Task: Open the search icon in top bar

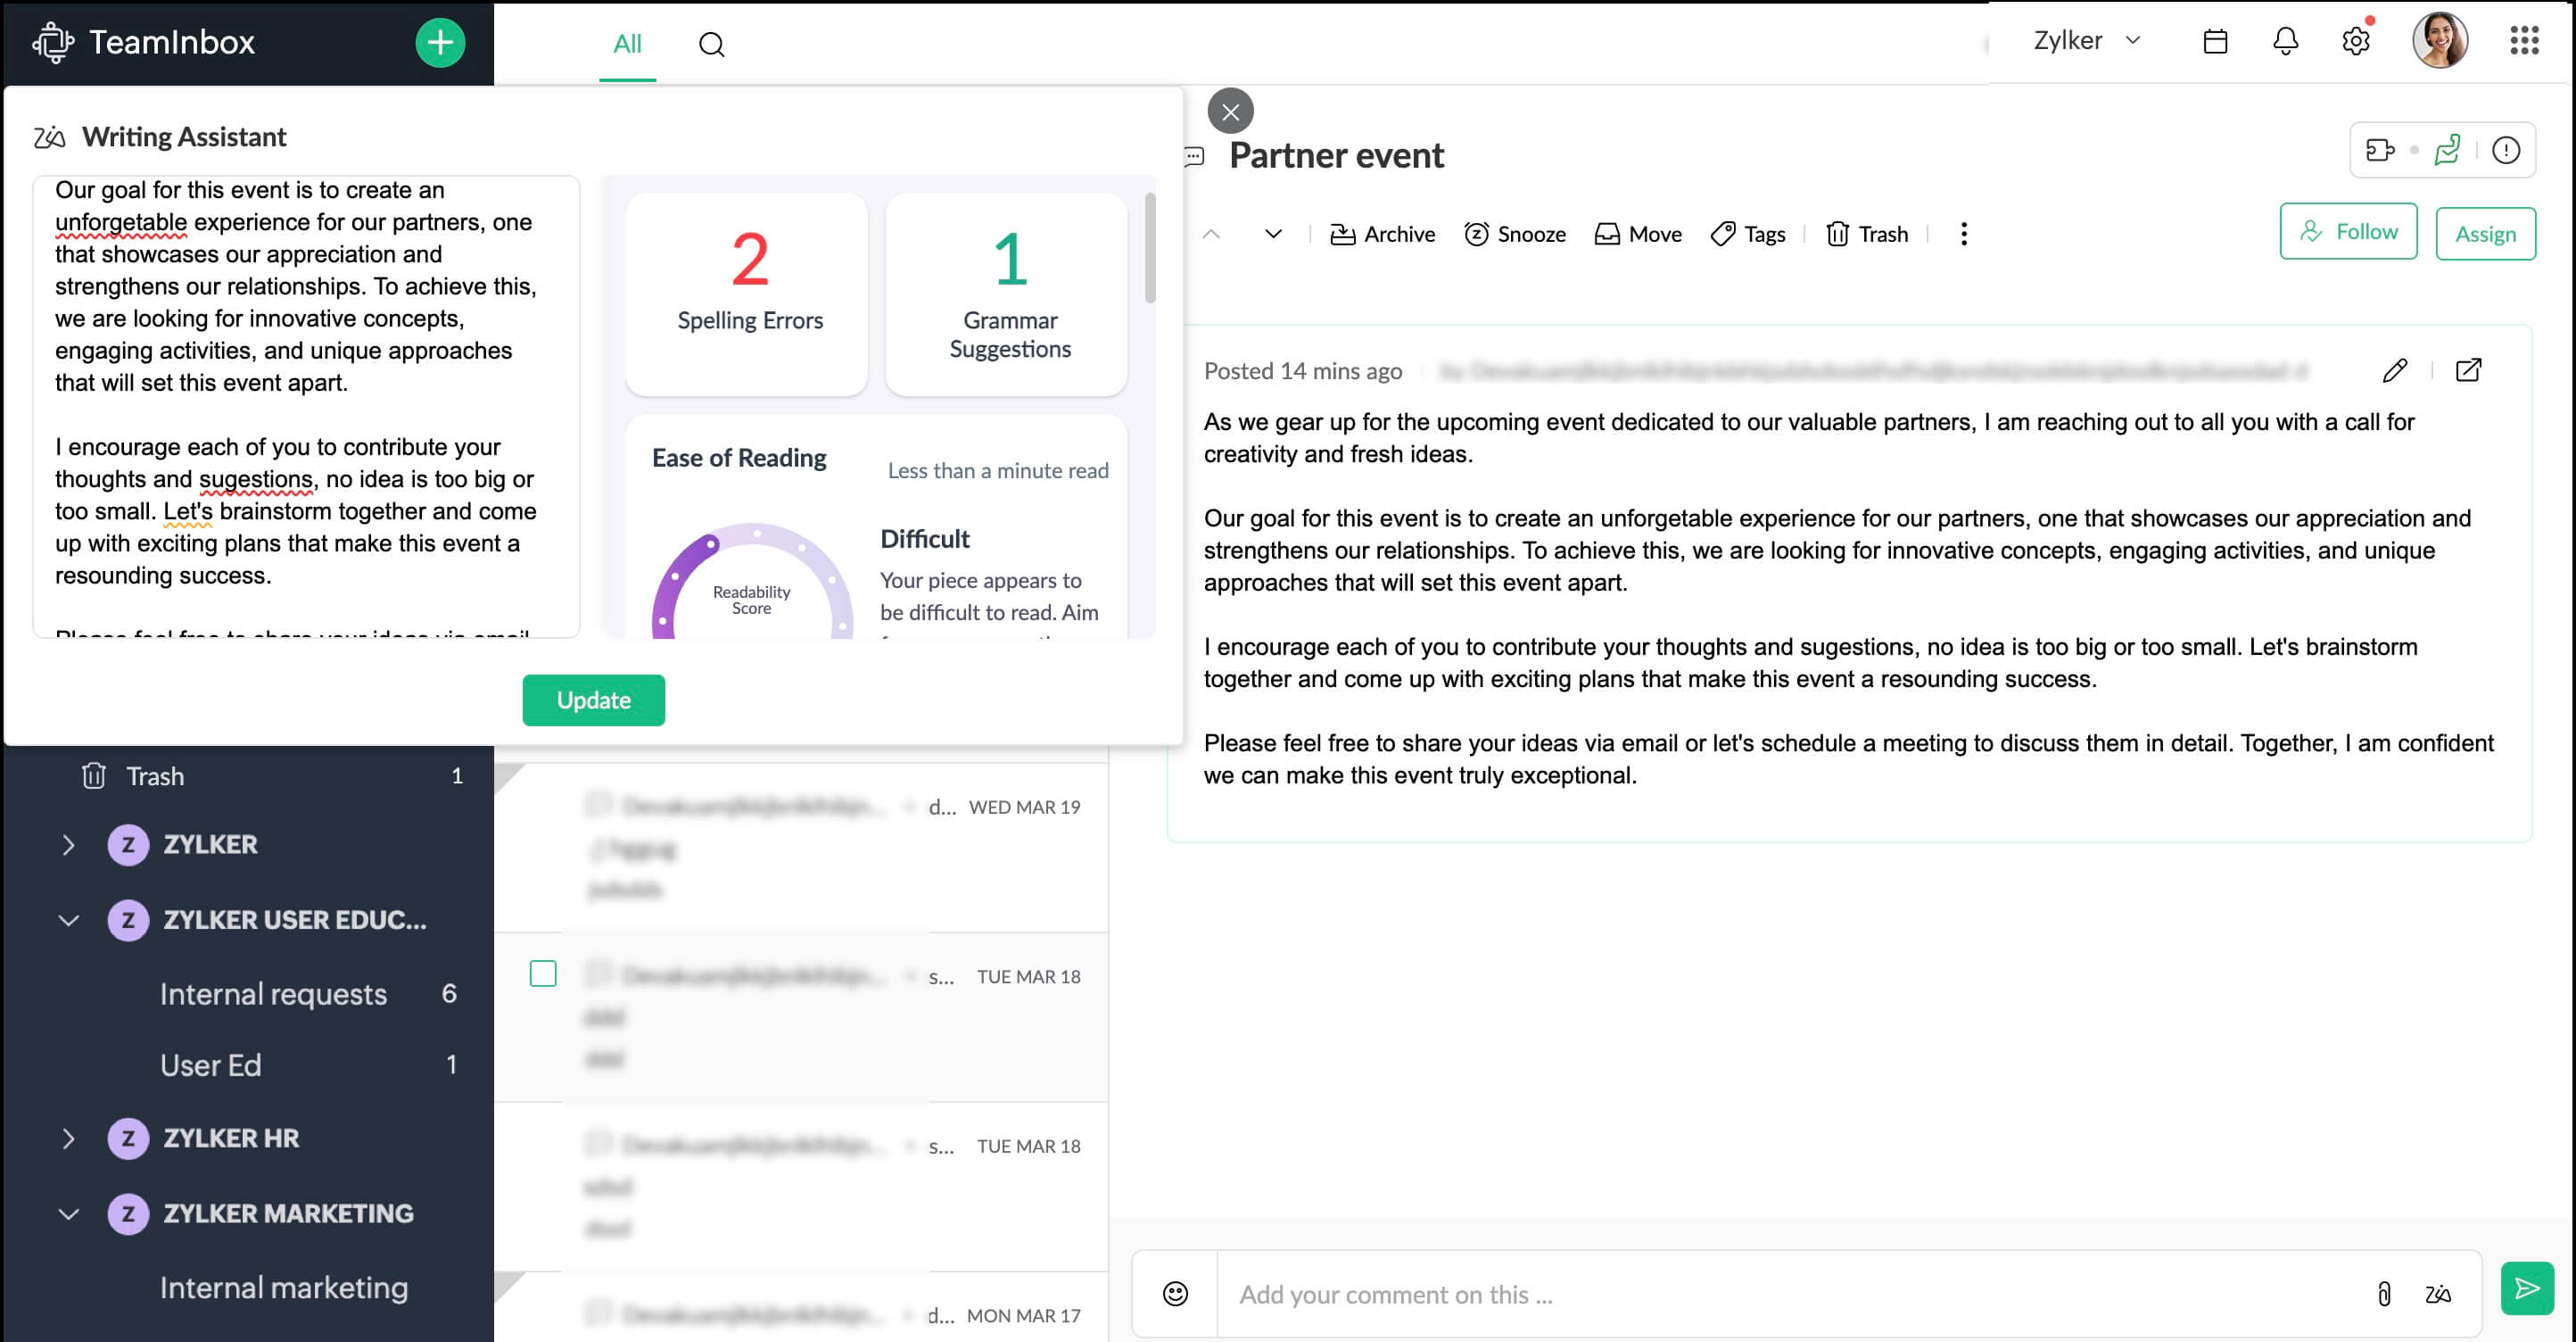Action: 711,44
